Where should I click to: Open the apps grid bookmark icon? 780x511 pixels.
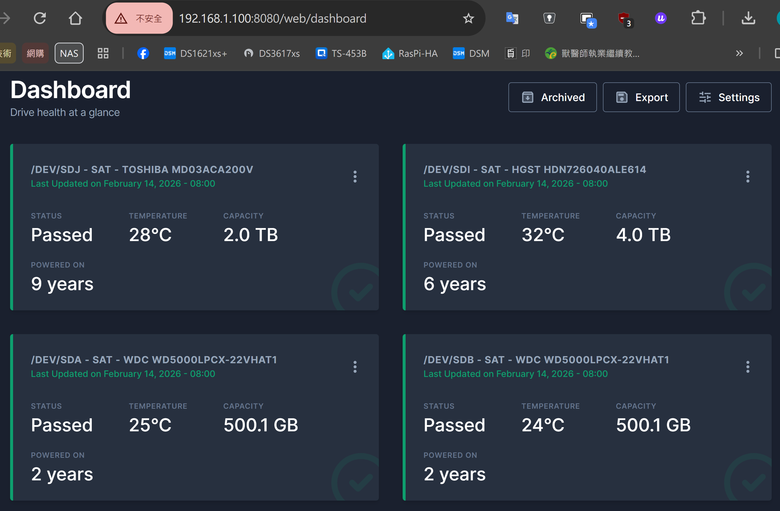click(x=103, y=53)
